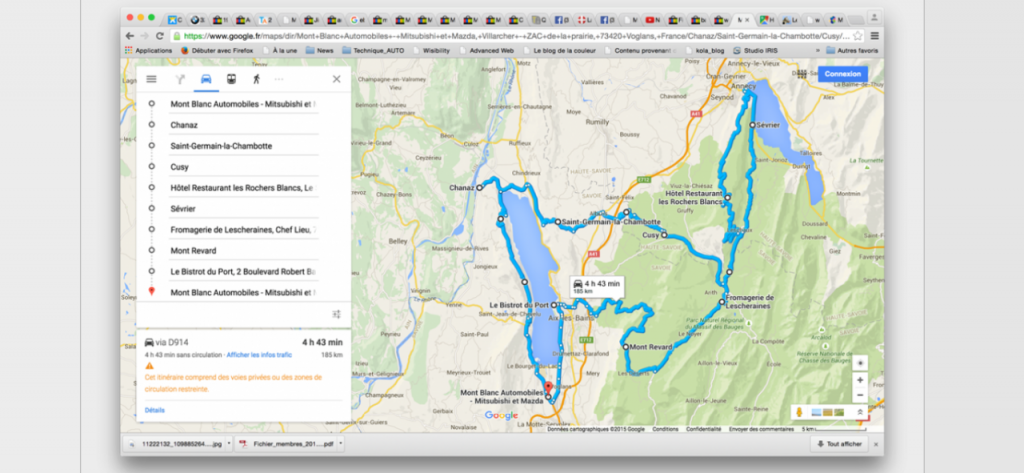Screen dimensions: 1024x473
Task: Zoom out on the map
Action: pos(860,395)
